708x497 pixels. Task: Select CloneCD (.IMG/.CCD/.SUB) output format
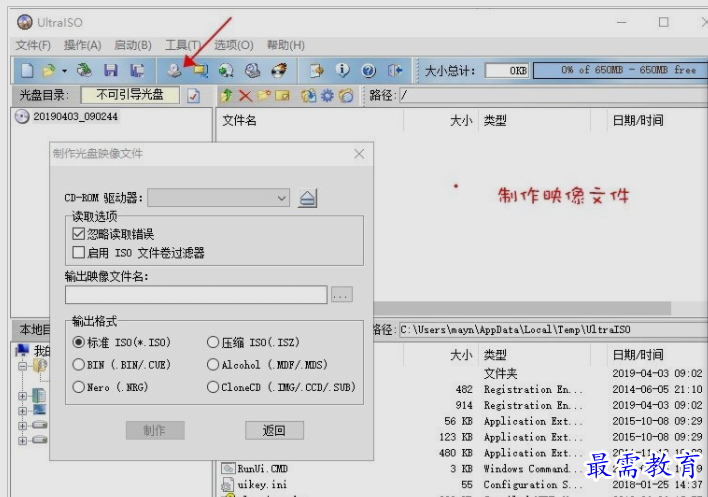point(213,387)
